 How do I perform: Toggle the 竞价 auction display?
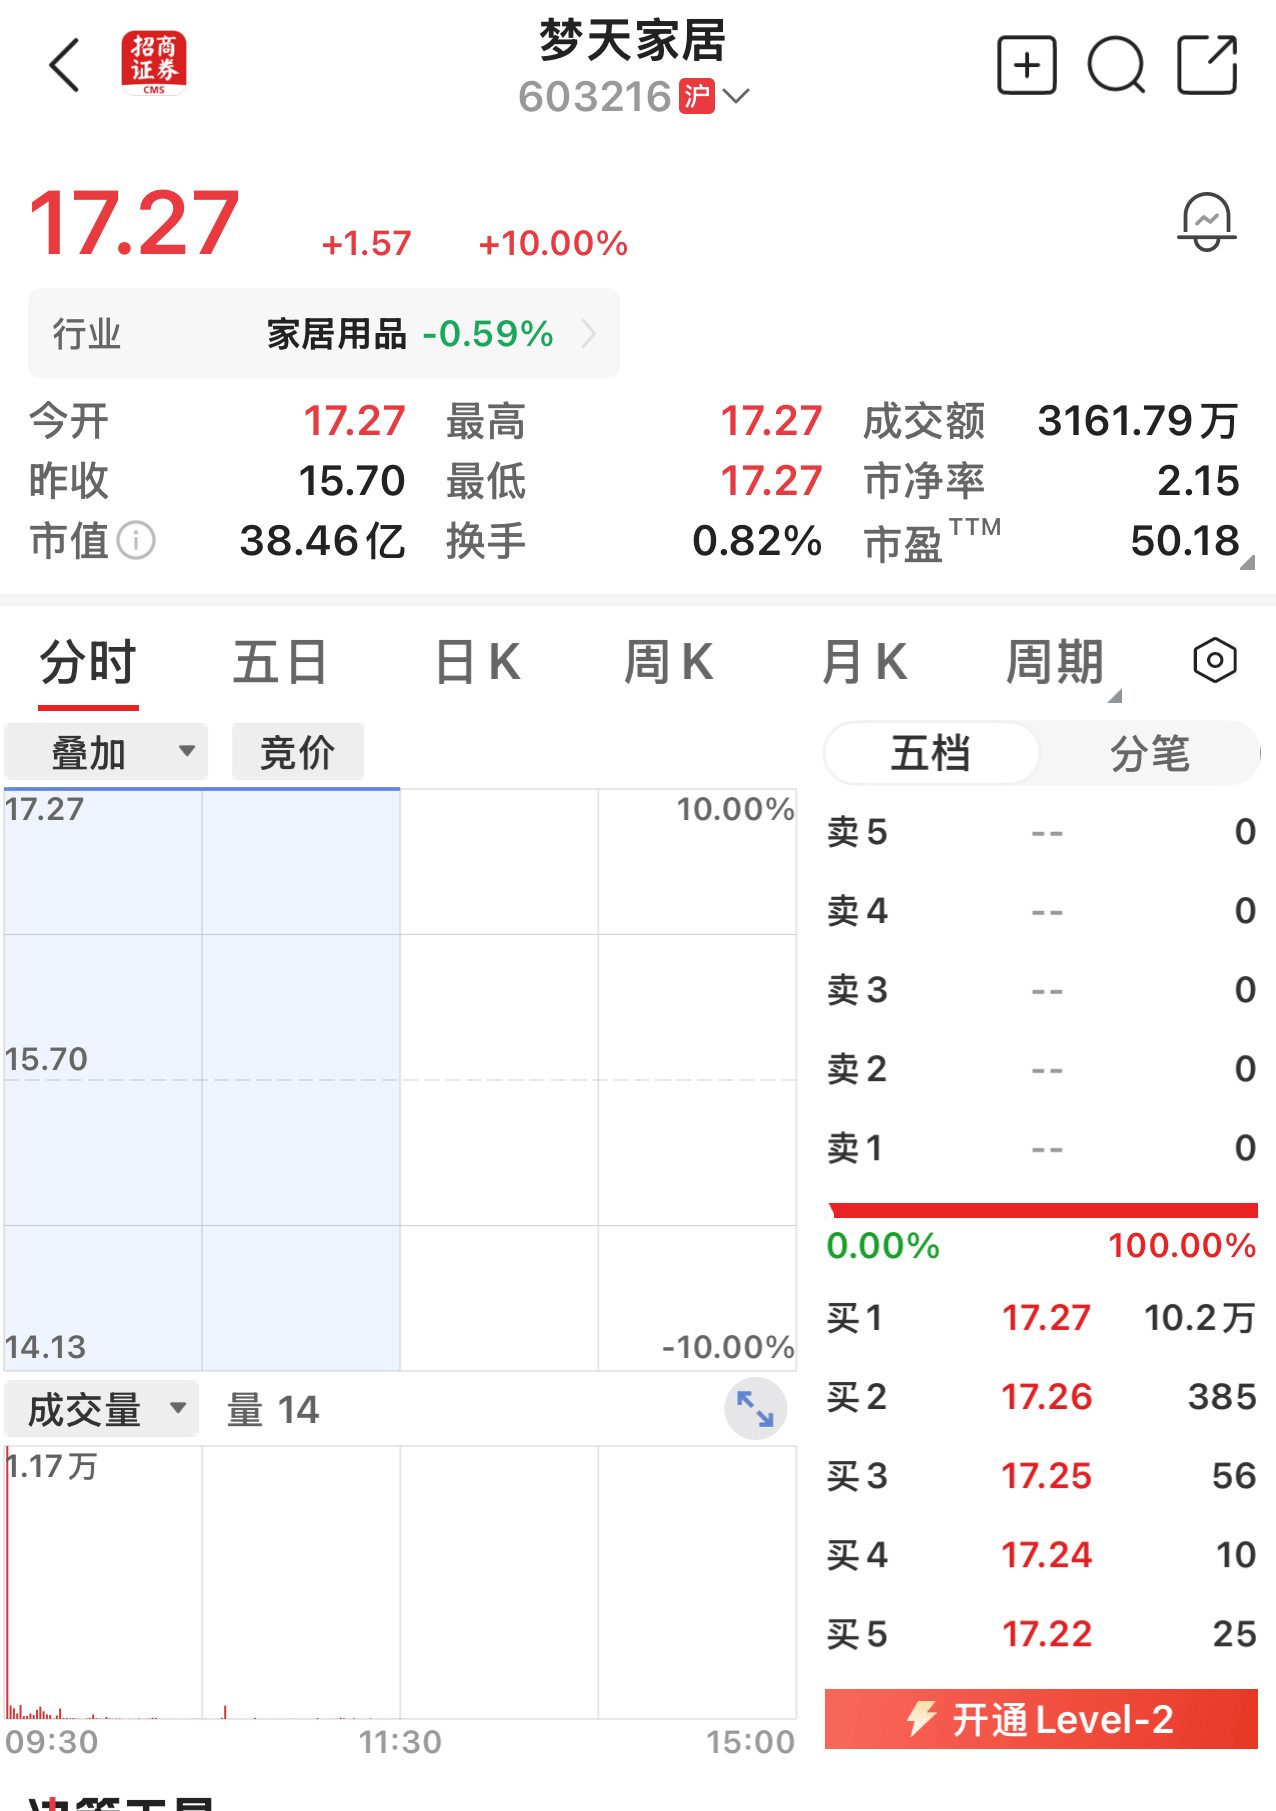click(x=297, y=752)
